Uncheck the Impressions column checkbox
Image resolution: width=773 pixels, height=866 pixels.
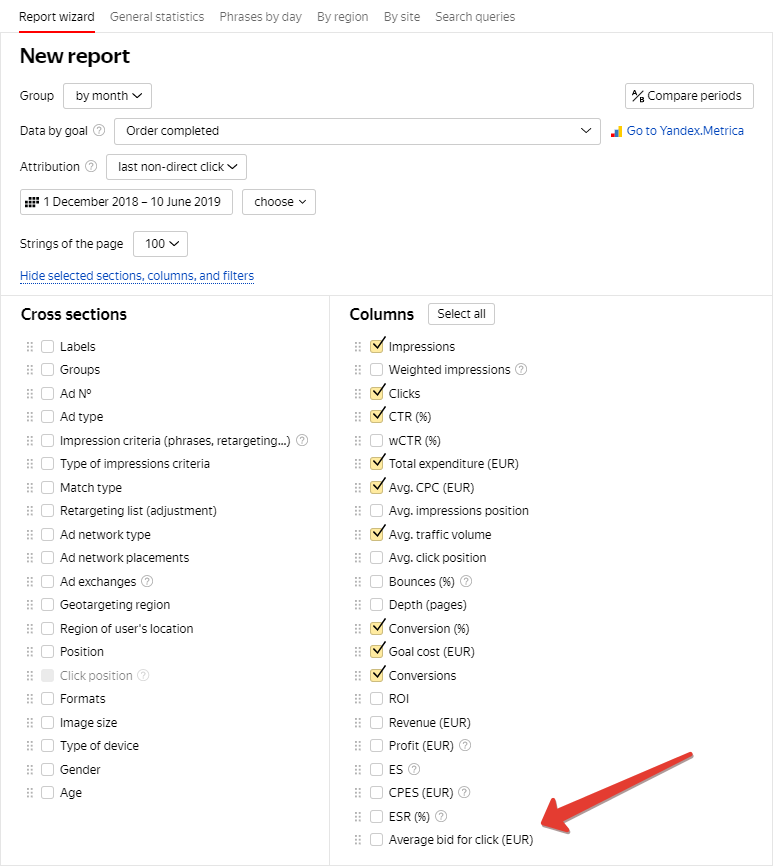[x=377, y=346]
